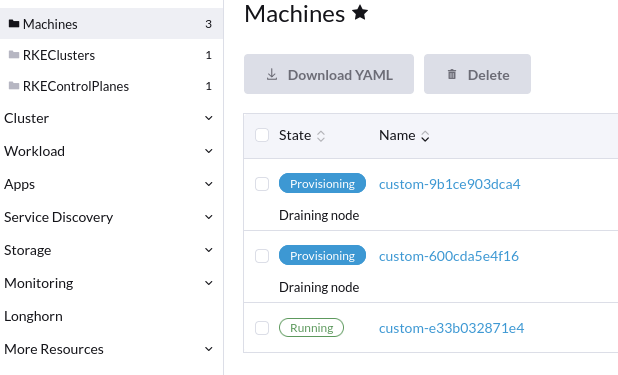Check the box for custom-600cda5e4f16

[x=262, y=256]
